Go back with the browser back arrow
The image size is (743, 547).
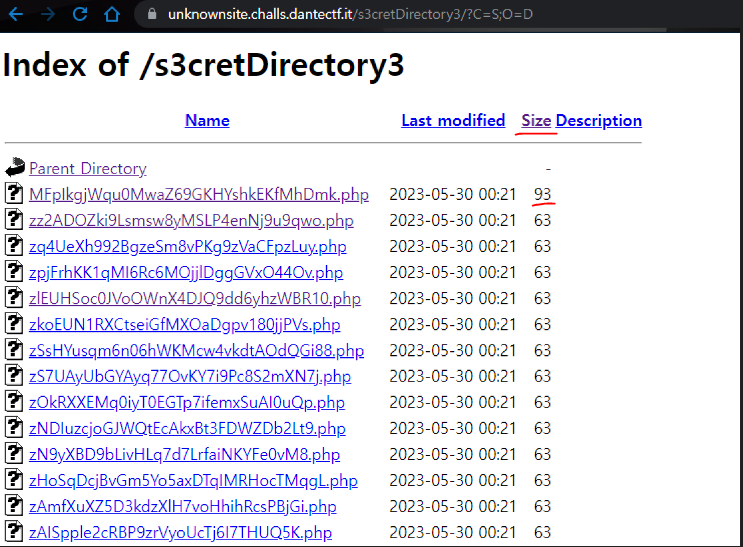(x=16, y=14)
